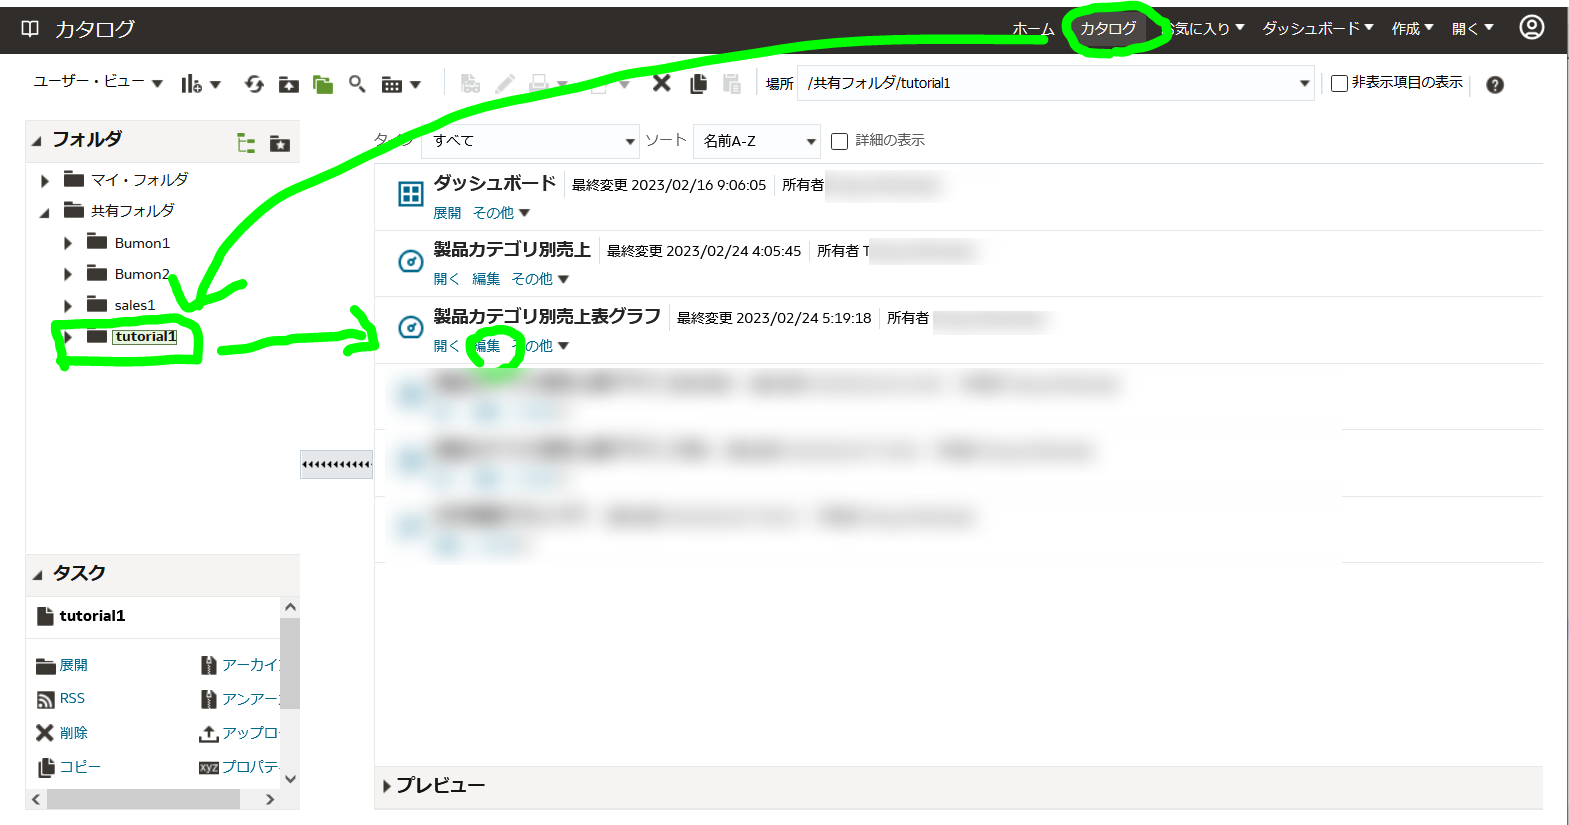Tick the 詳細の表示 checkbox
This screenshot has width=1569, height=825.
pyautogui.click(x=840, y=141)
